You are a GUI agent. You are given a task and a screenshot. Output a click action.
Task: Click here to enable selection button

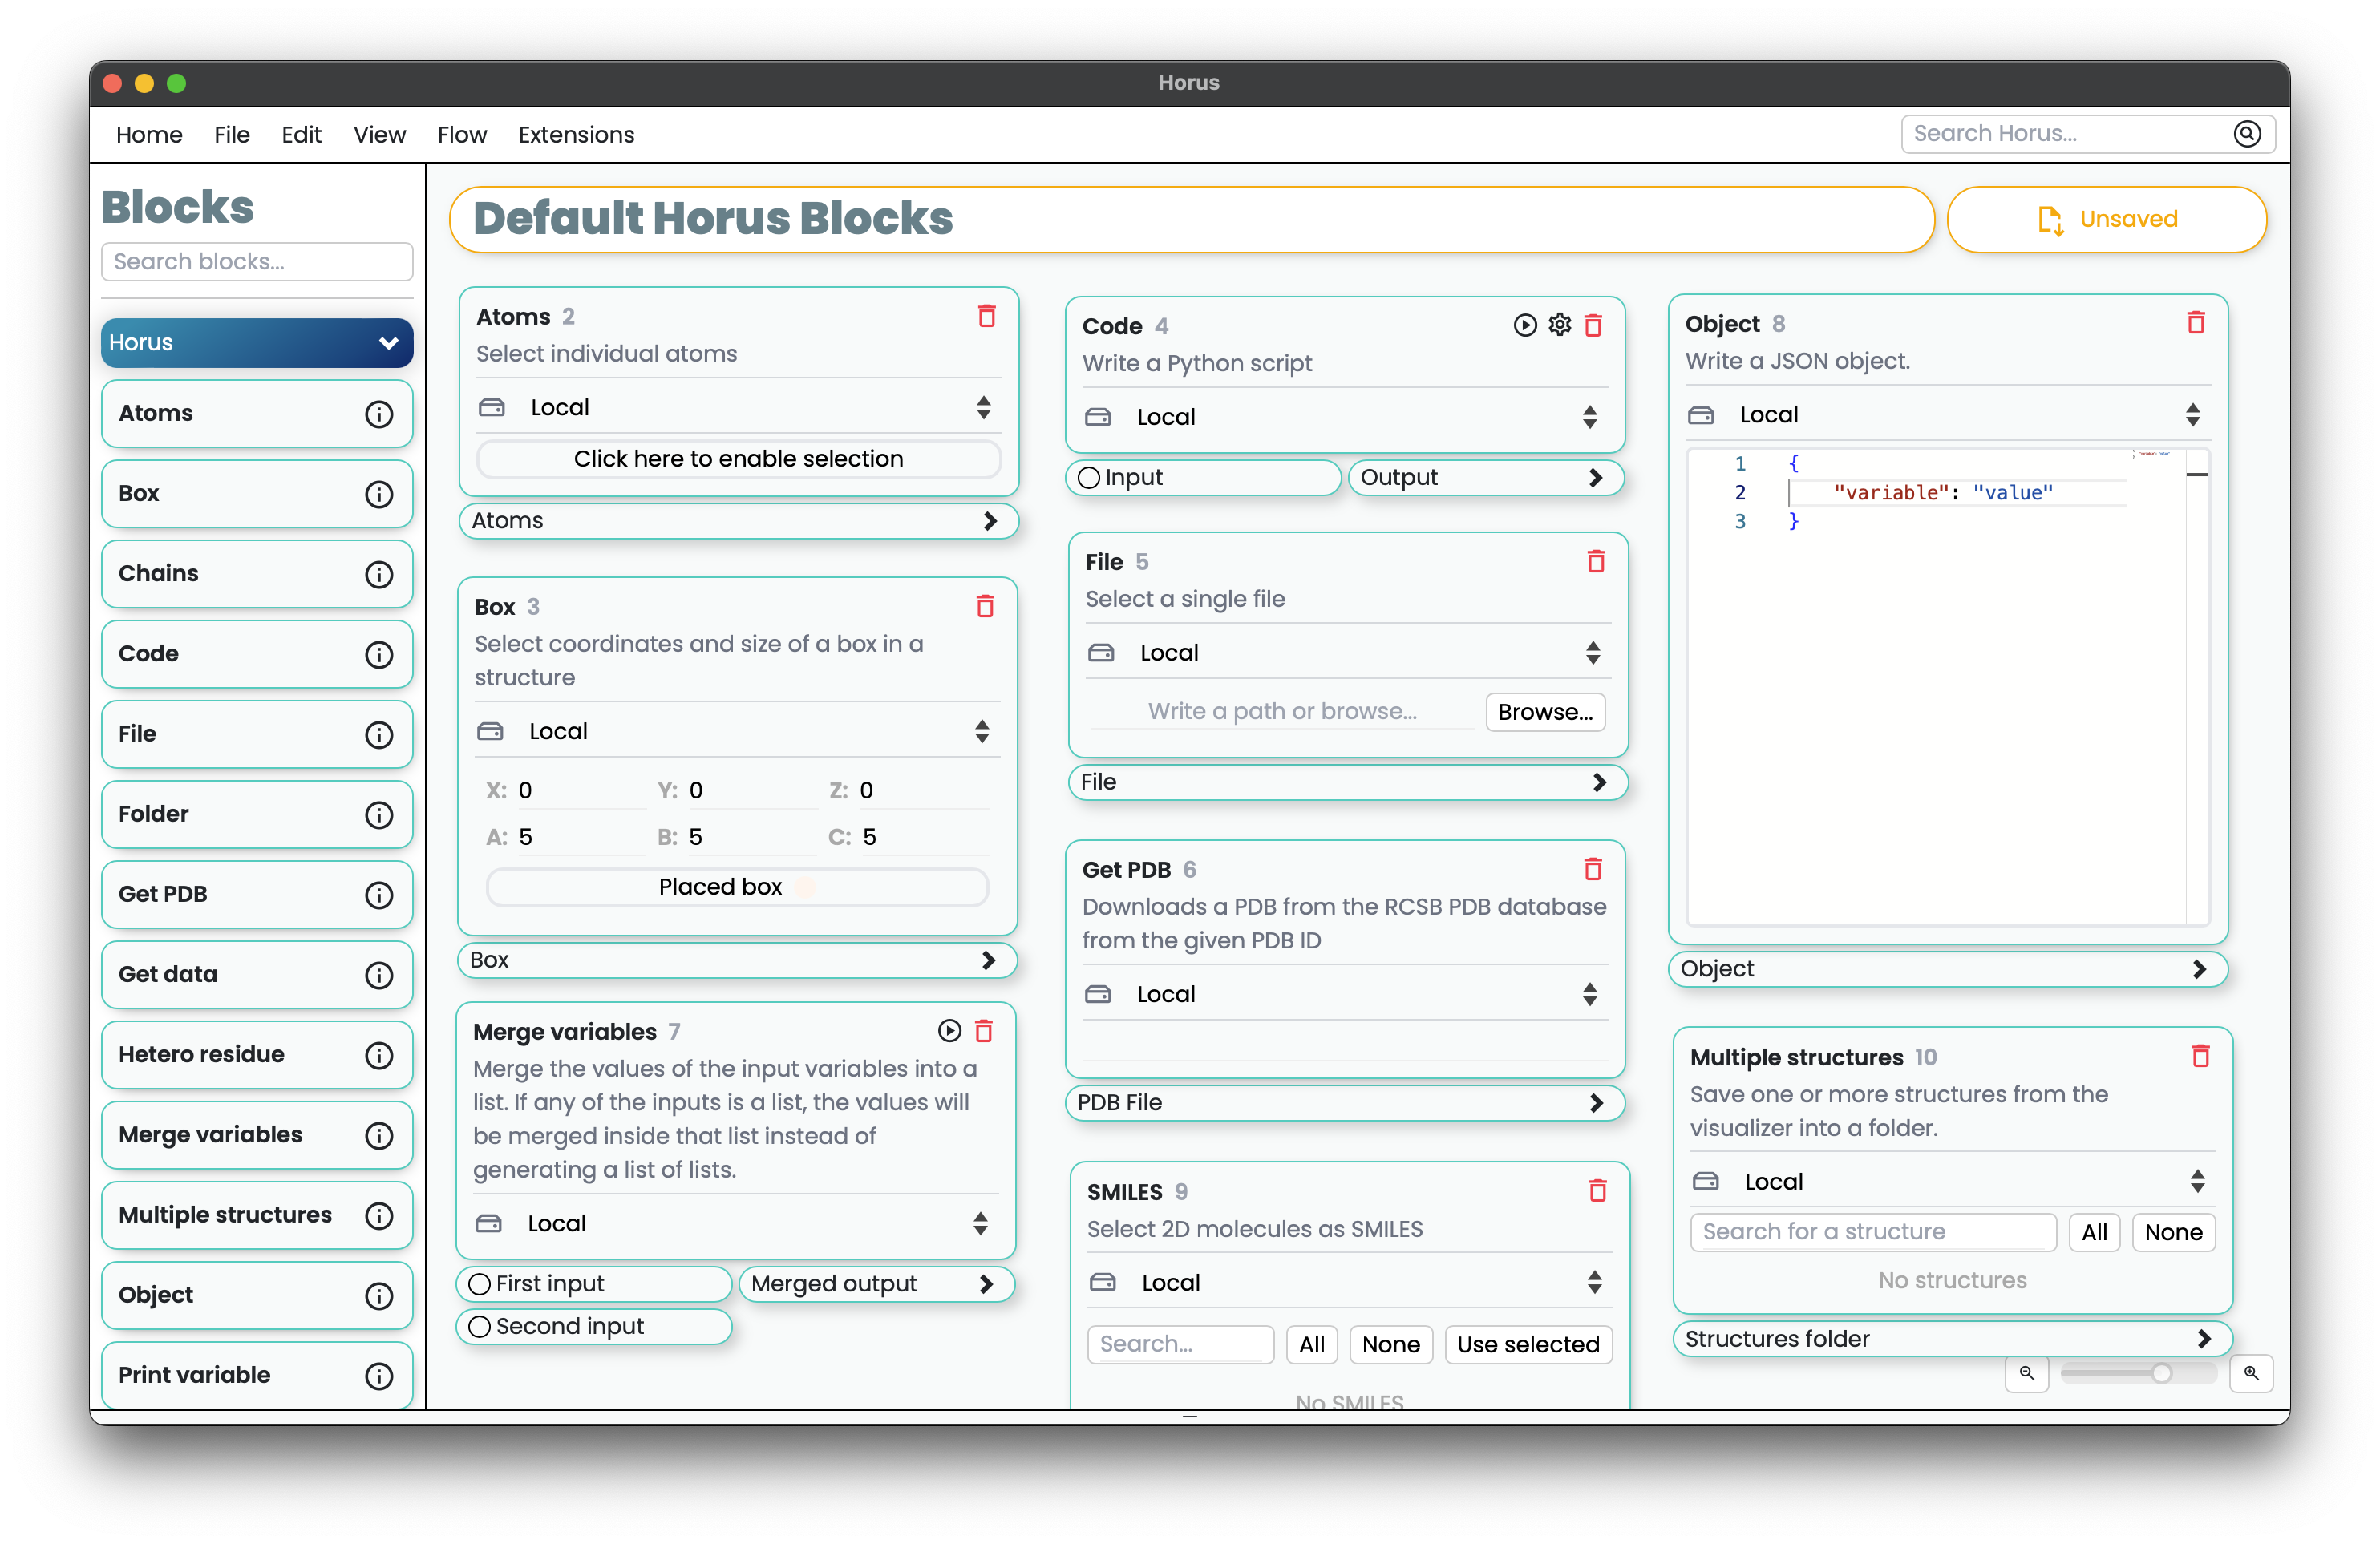pyautogui.click(x=738, y=459)
